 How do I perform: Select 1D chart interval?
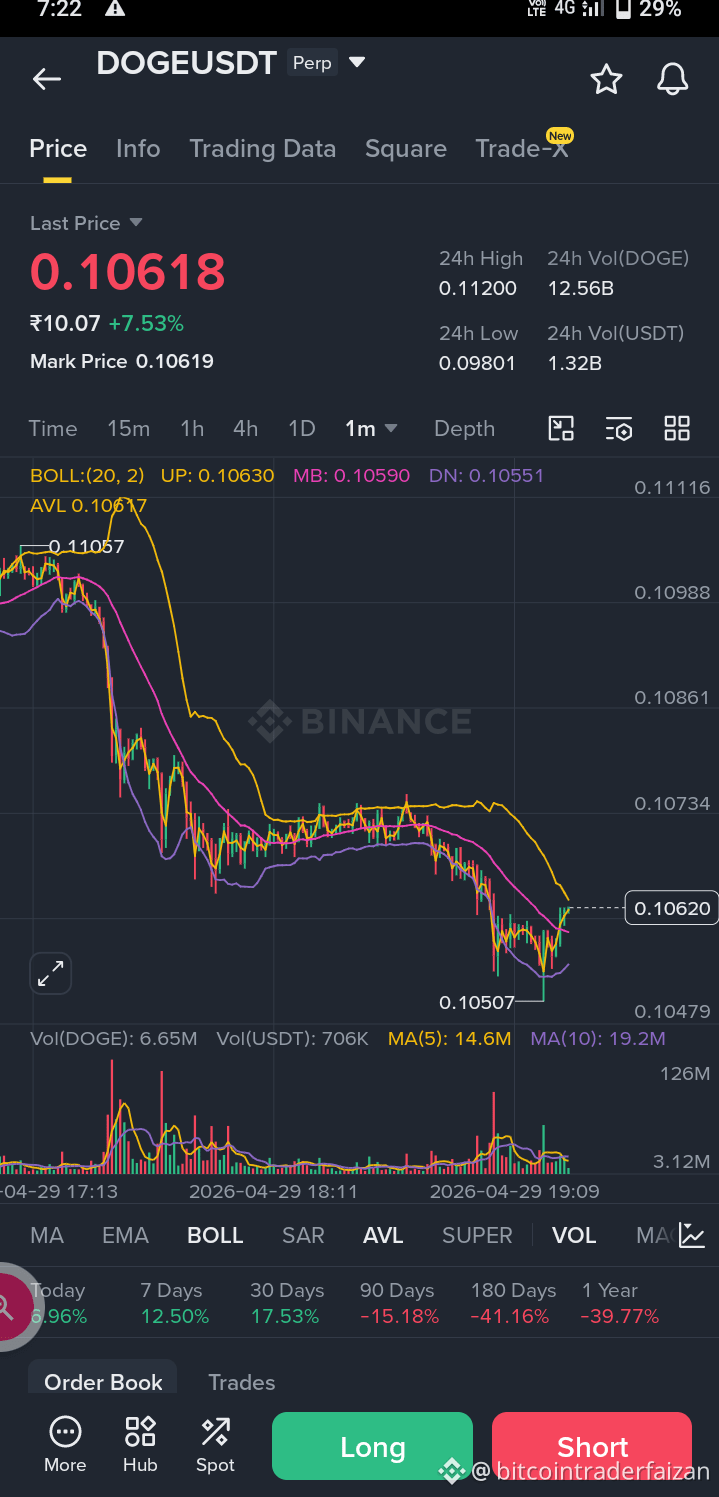[x=301, y=429]
